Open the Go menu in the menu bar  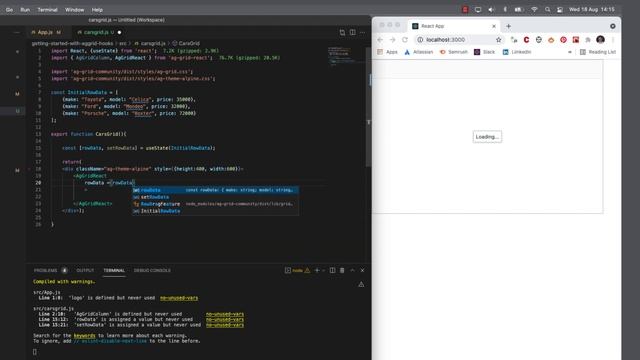point(9,9)
